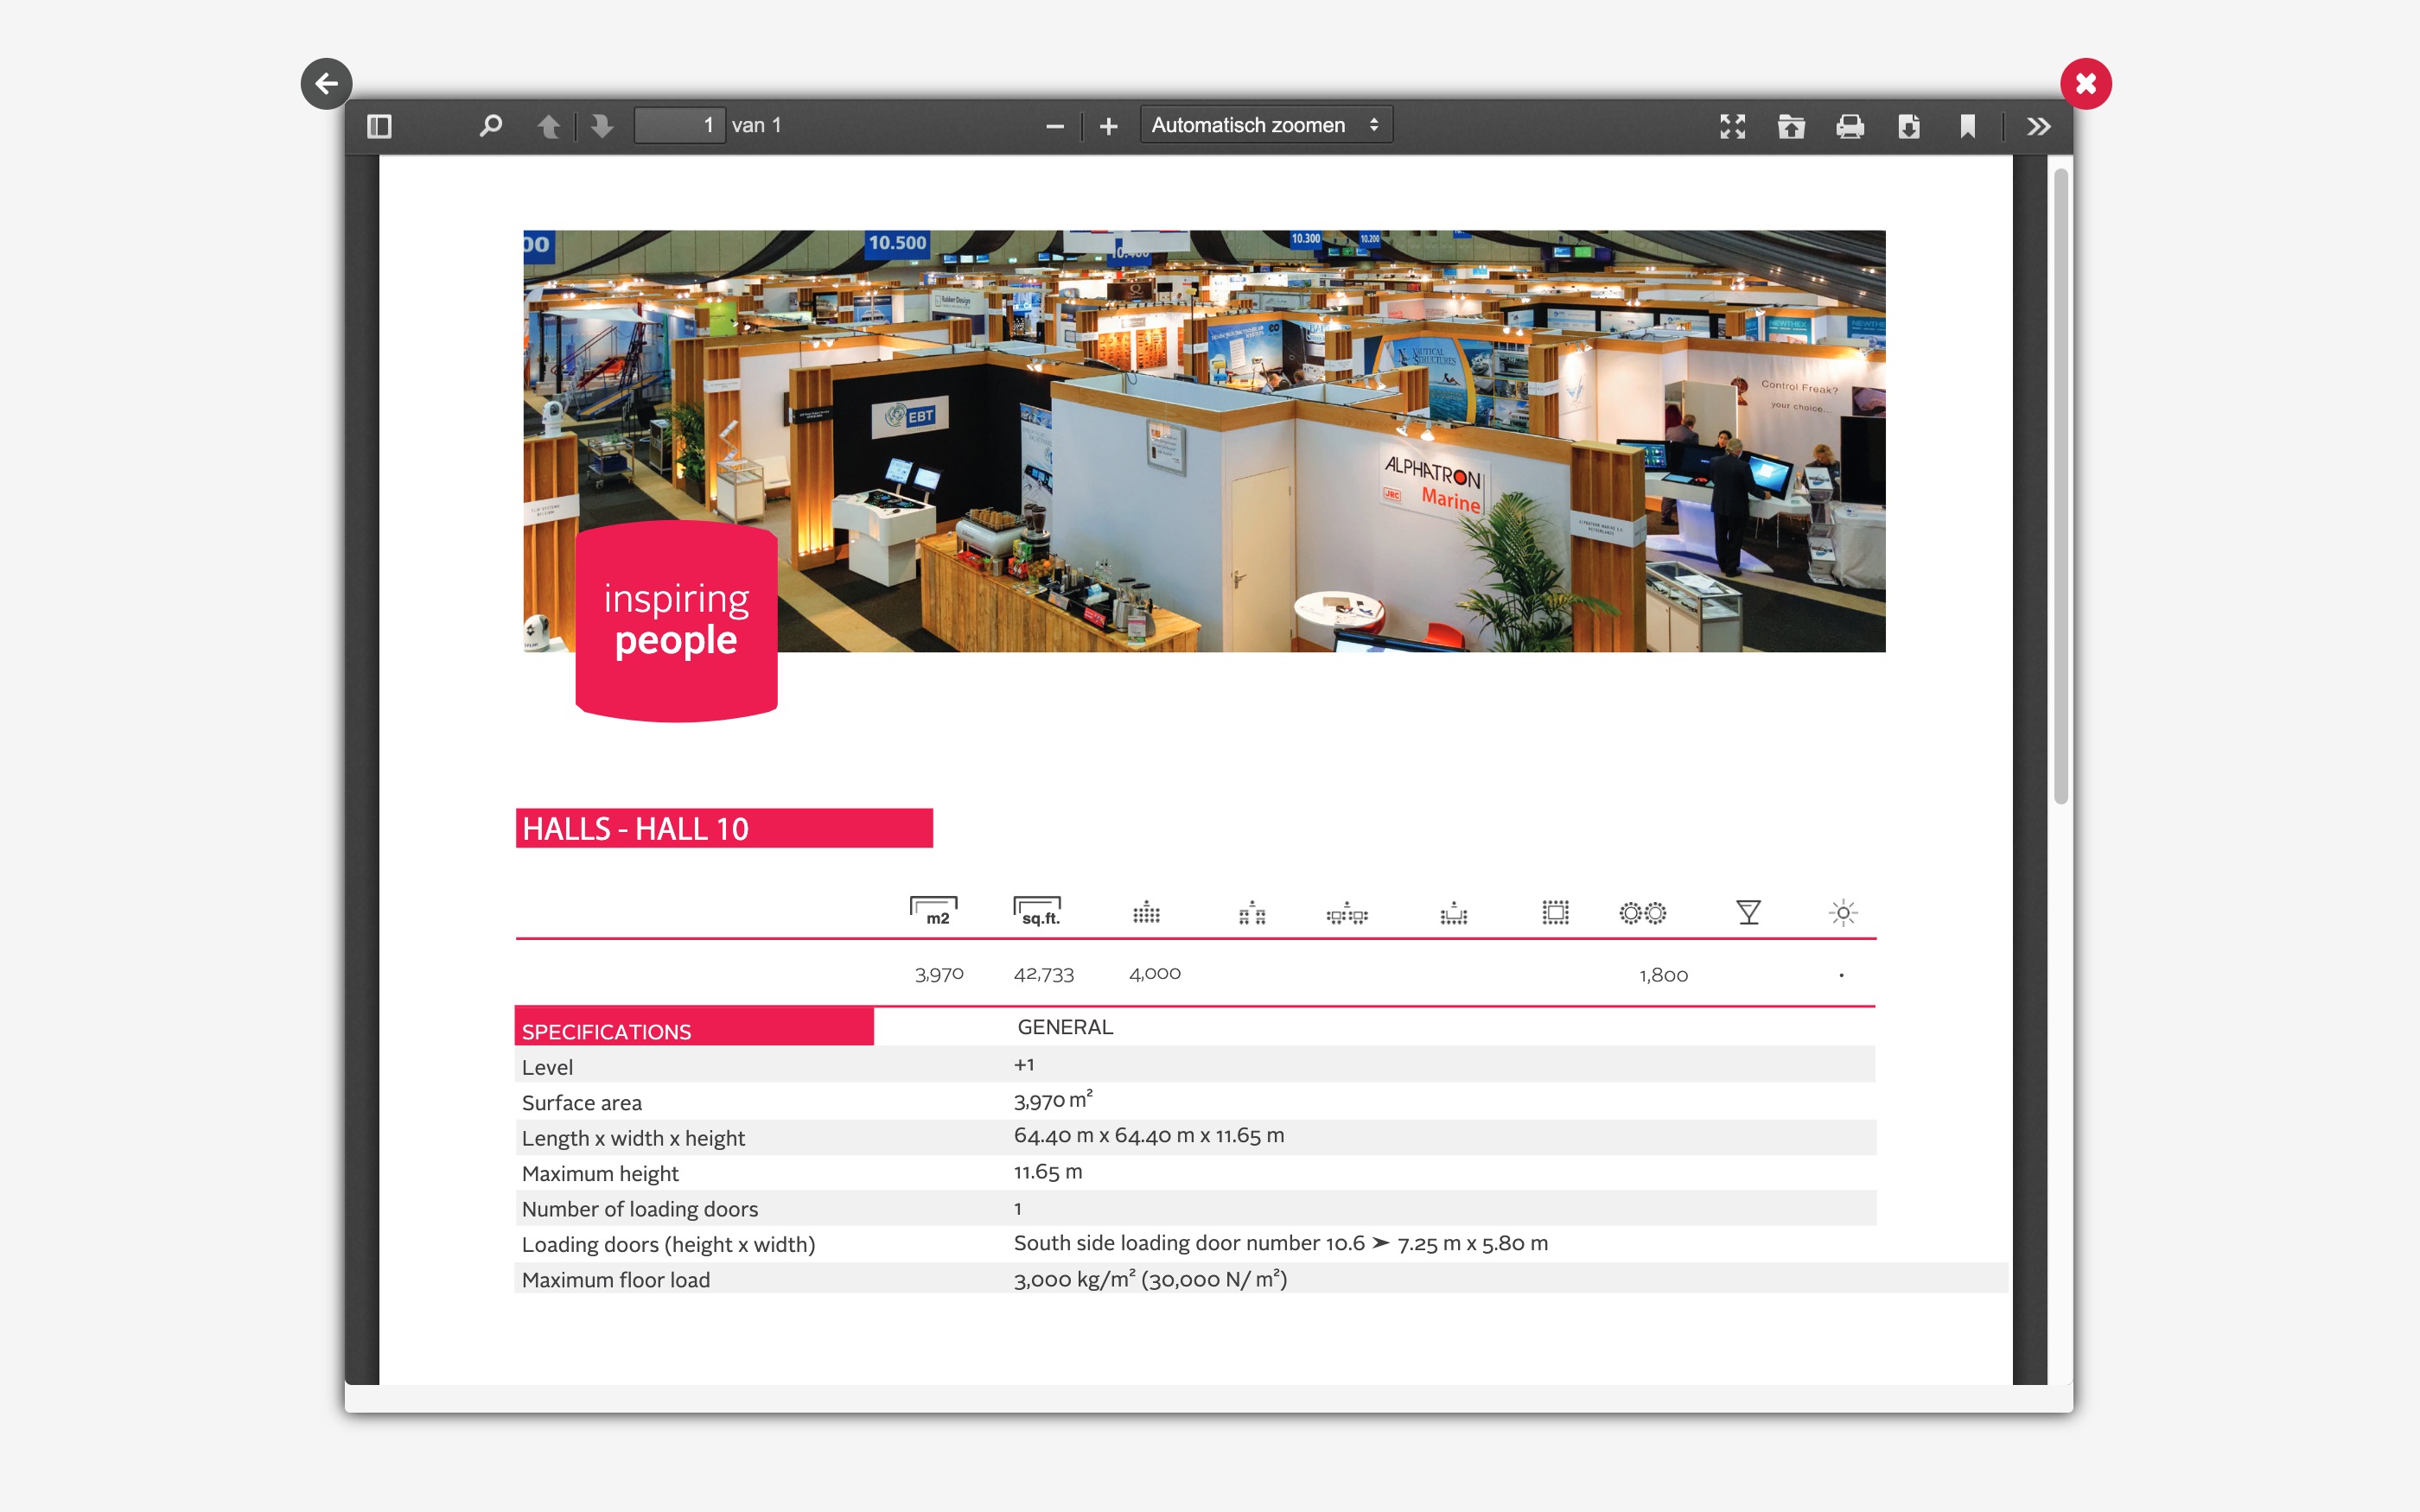Click the open file icon

coord(1791,126)
